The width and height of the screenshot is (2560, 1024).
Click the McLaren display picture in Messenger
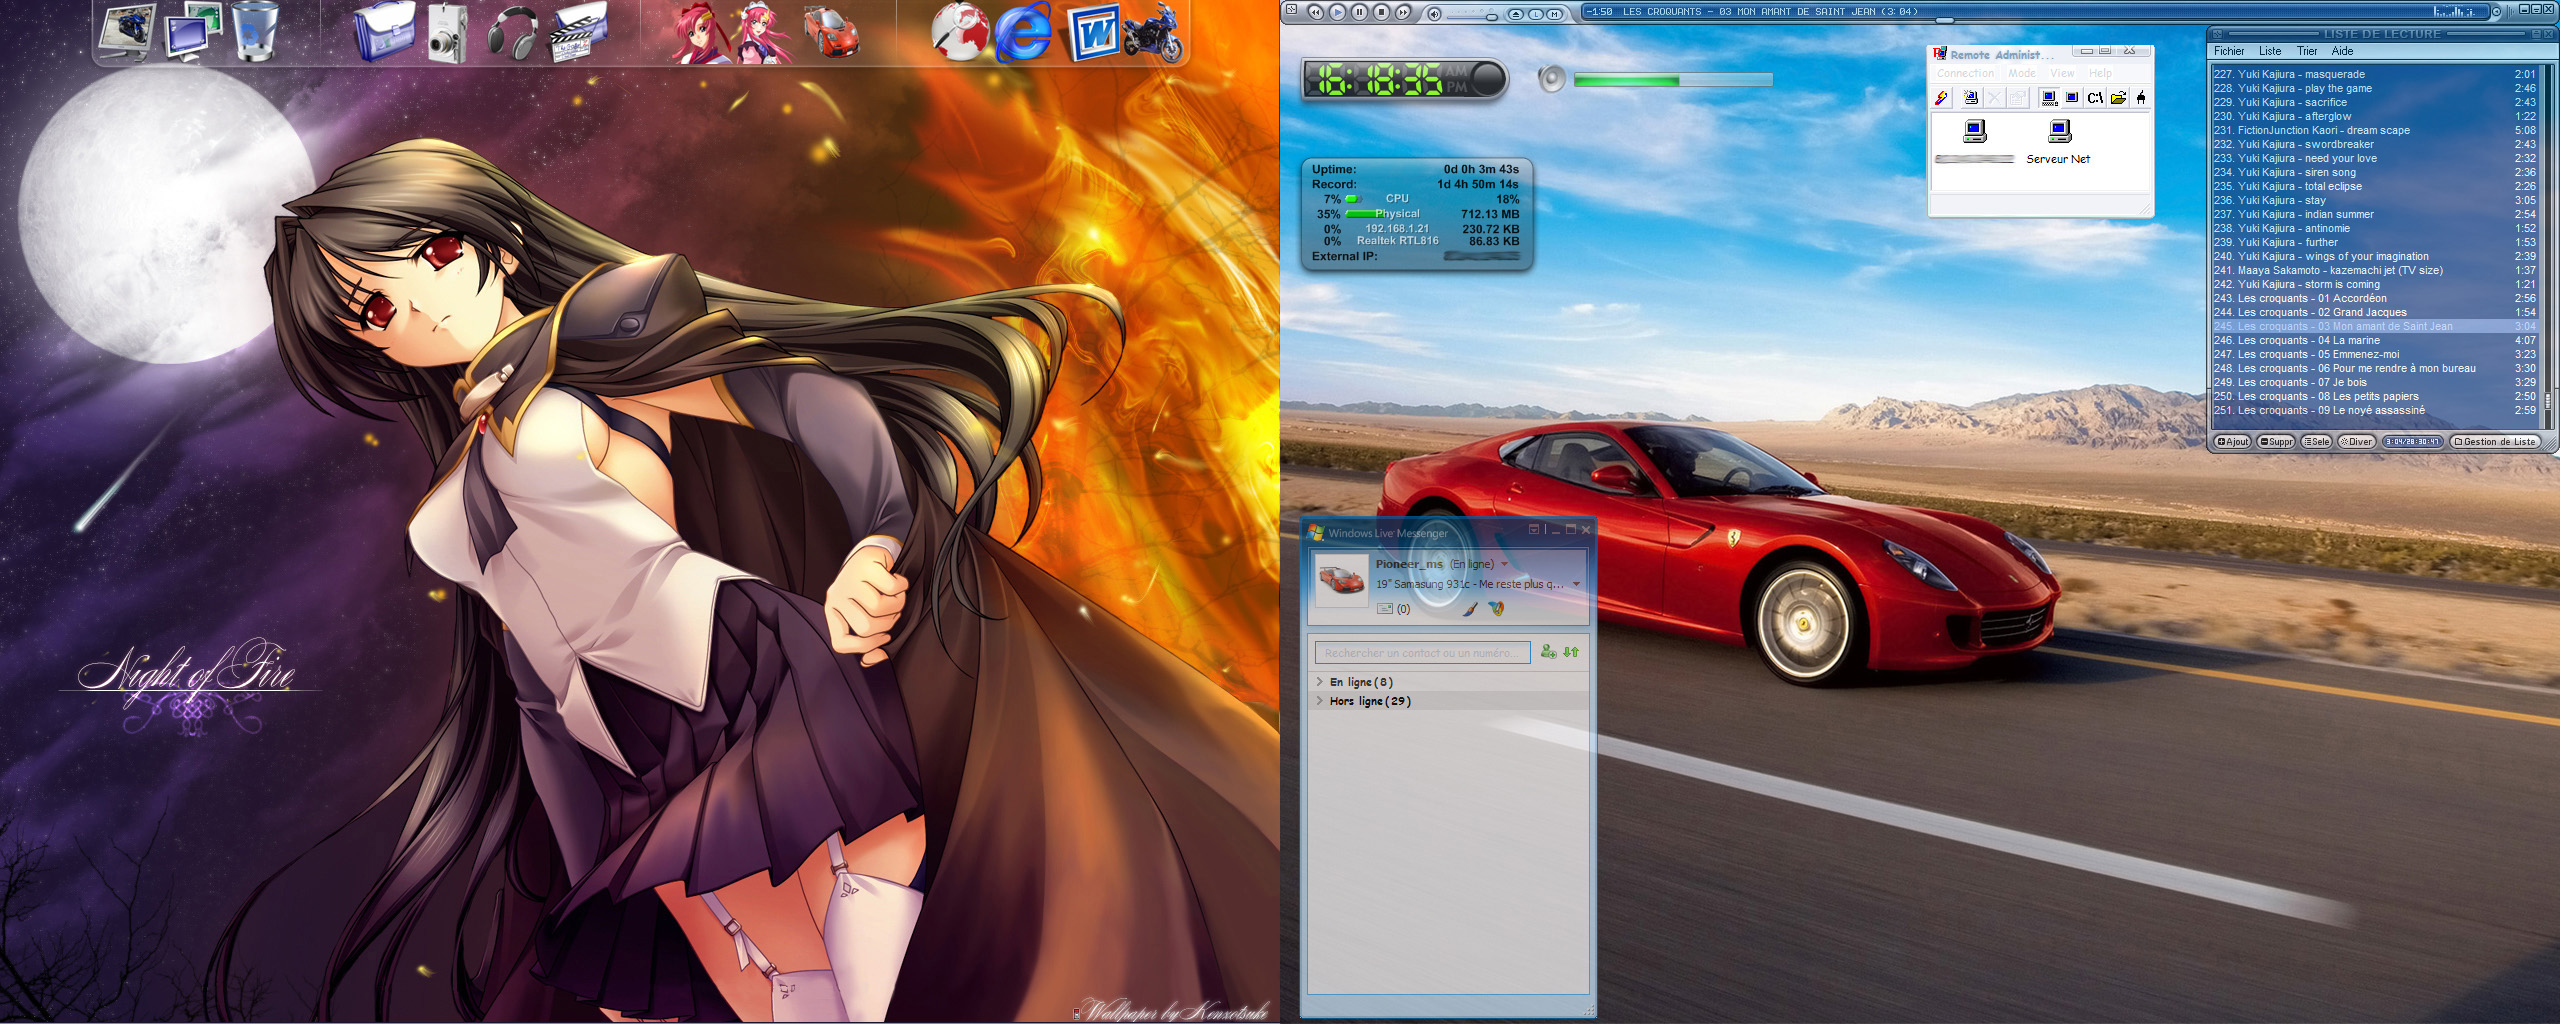click(1341, 580)
